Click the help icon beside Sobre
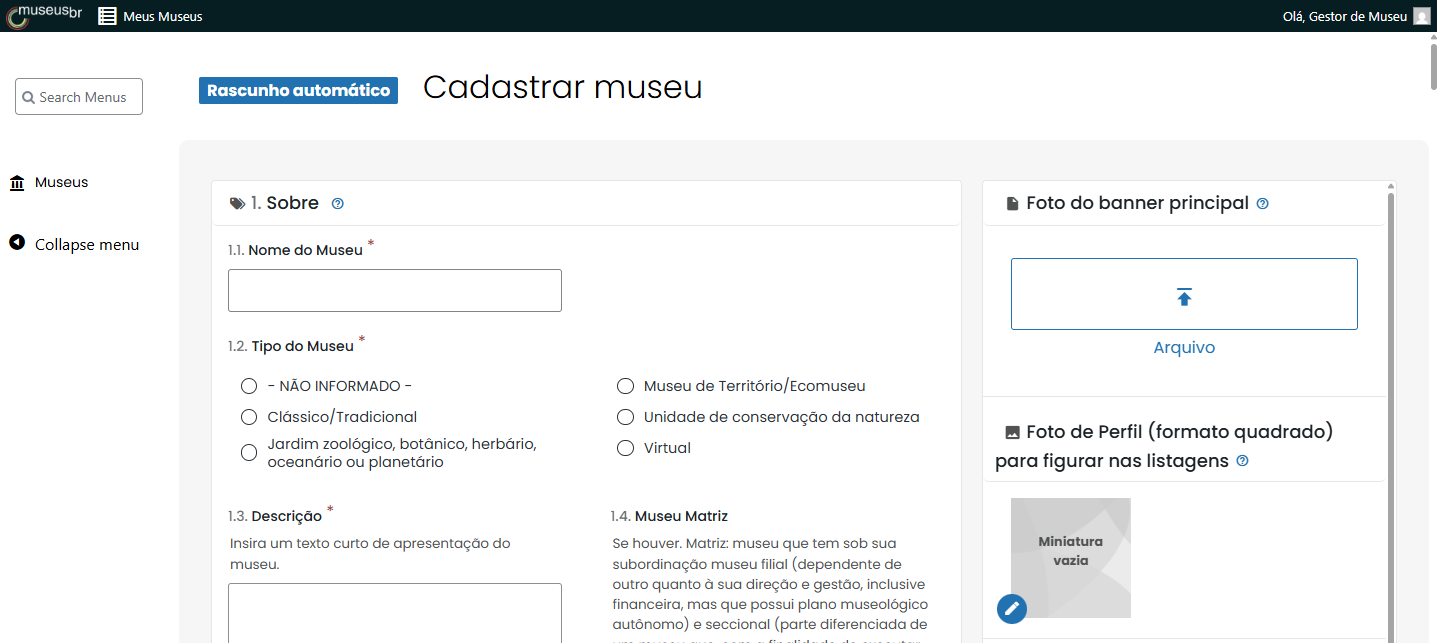 337,204
